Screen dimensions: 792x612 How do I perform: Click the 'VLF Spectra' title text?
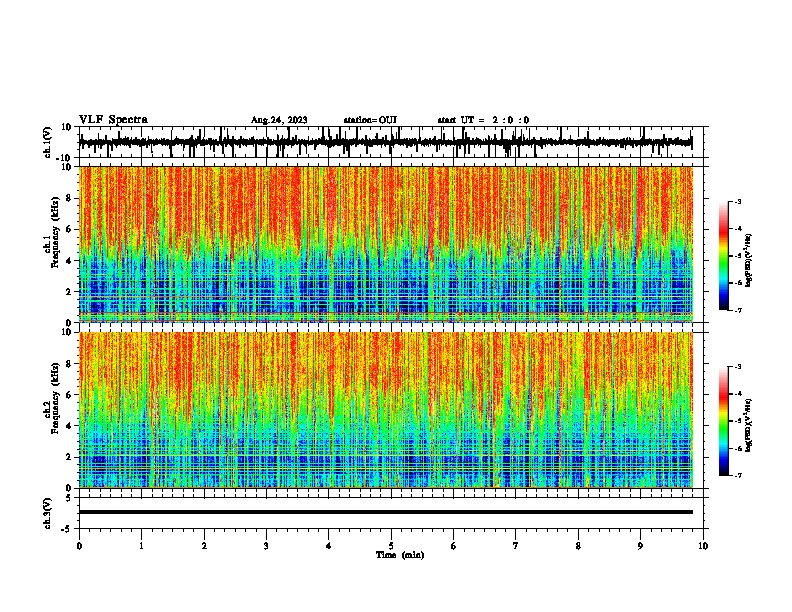pos(113,119)
